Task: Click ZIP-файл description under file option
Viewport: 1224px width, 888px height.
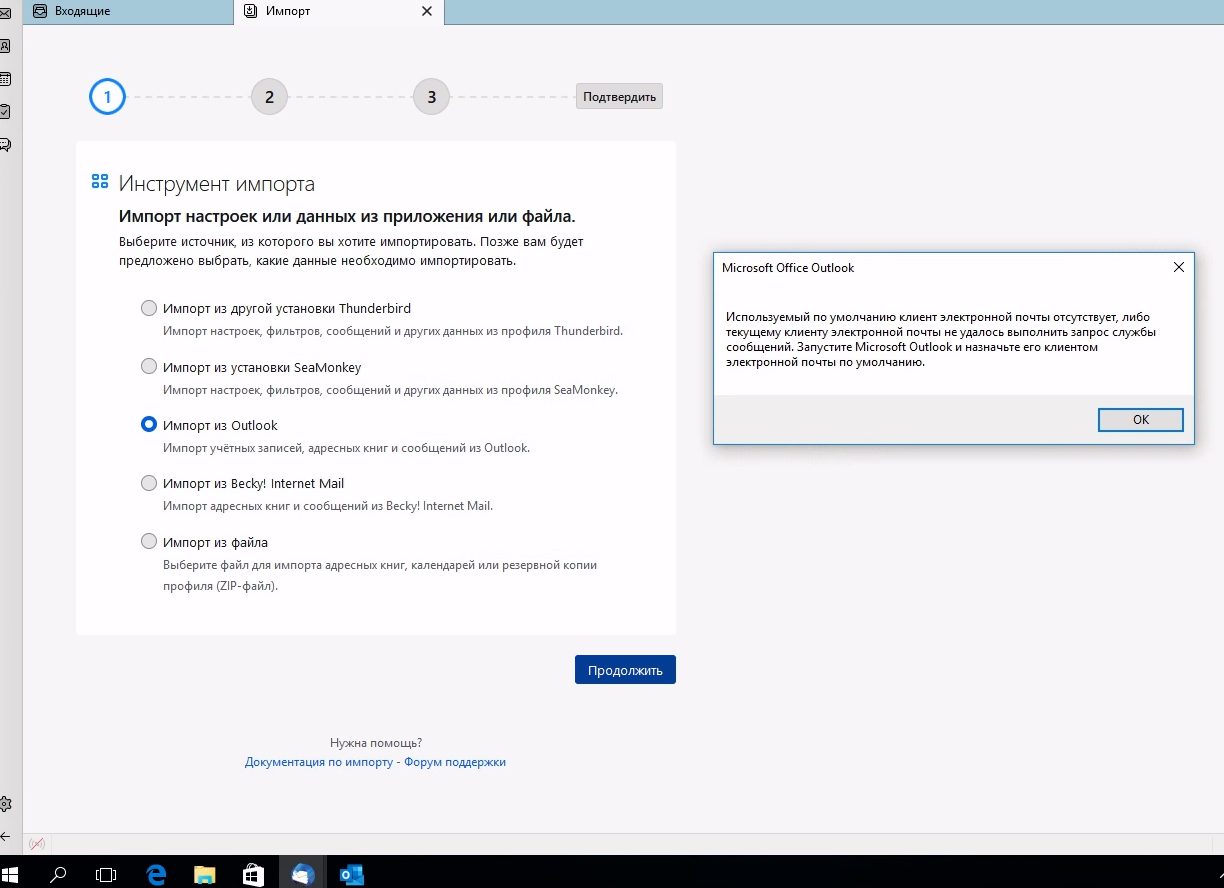Action: tap(380, 575)
